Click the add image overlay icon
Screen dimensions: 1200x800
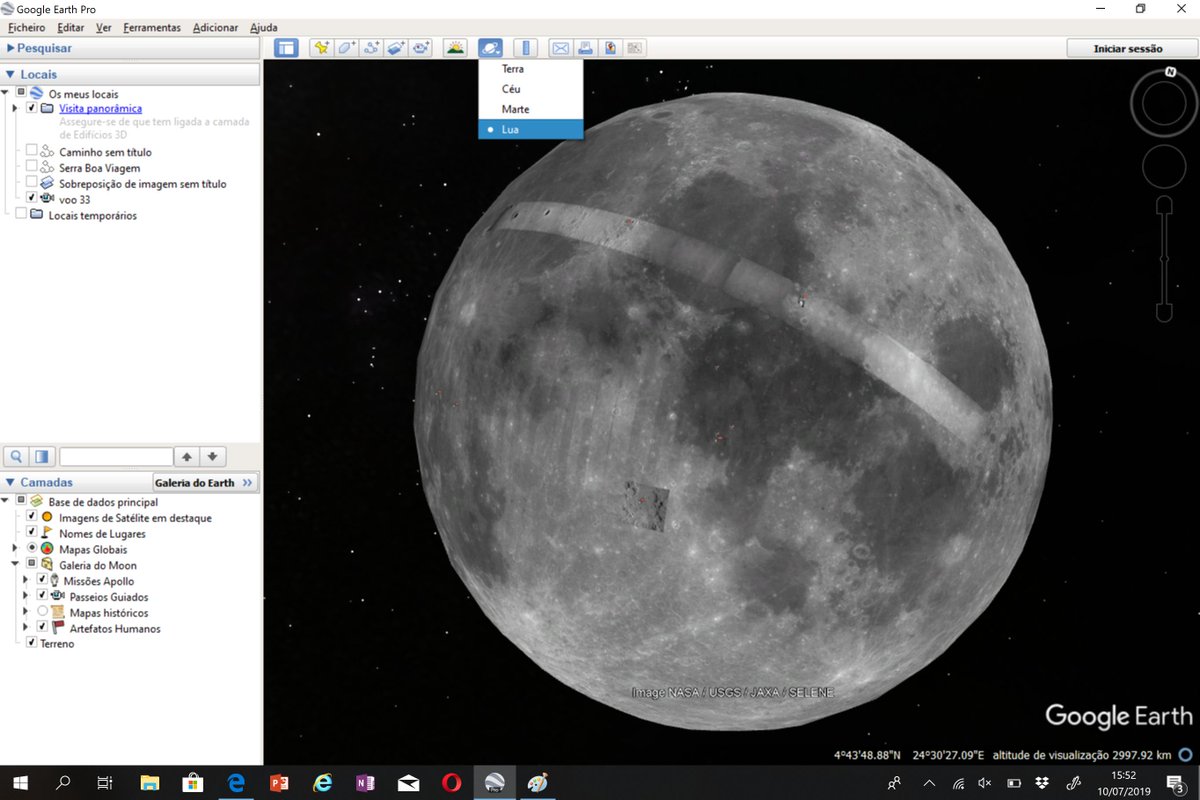pos(396,47)
